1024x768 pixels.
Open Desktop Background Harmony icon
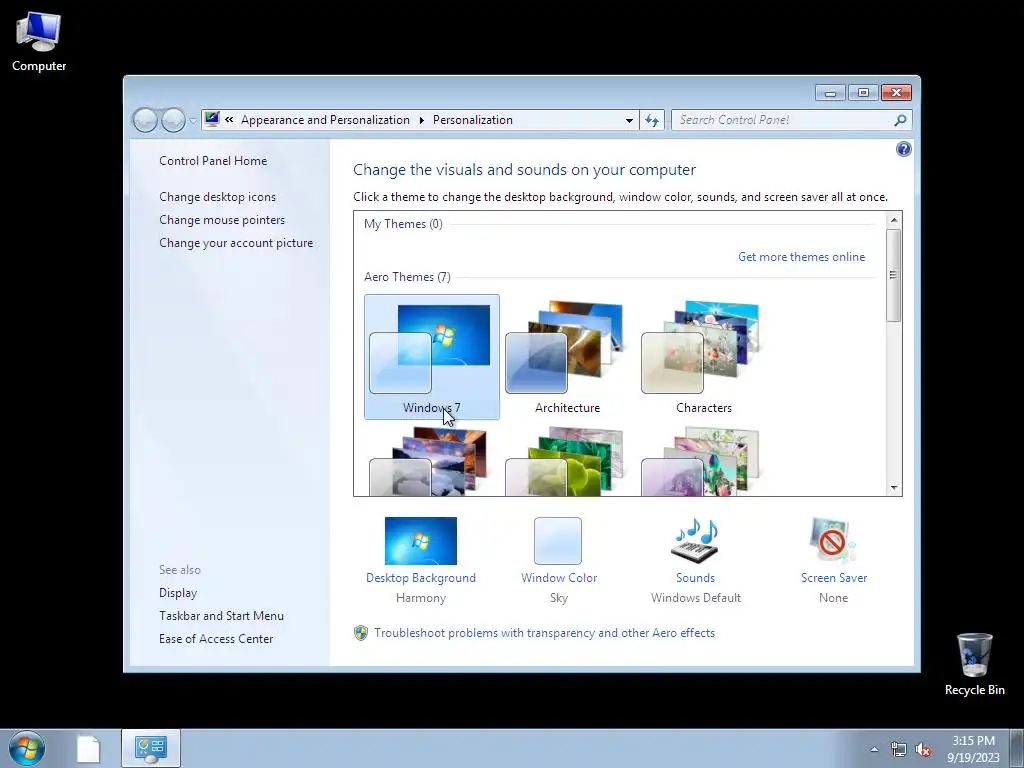tap(421, 541)
